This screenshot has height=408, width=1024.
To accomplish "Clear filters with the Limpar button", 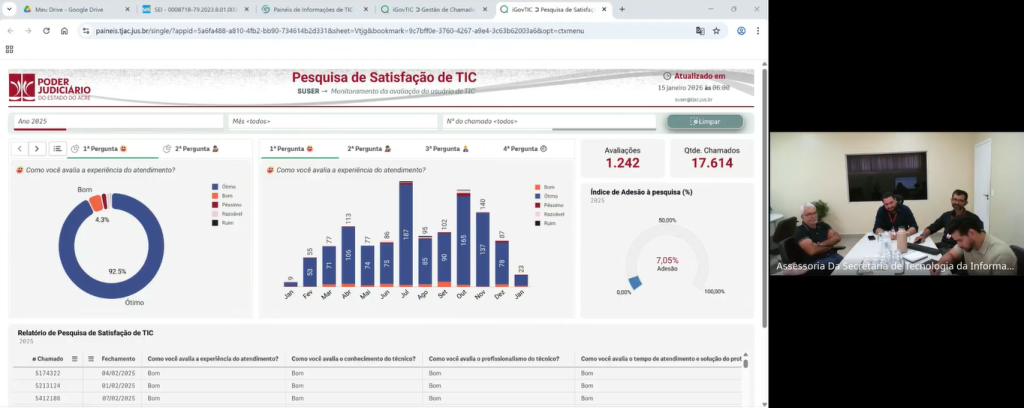I will tap(705, 121).
